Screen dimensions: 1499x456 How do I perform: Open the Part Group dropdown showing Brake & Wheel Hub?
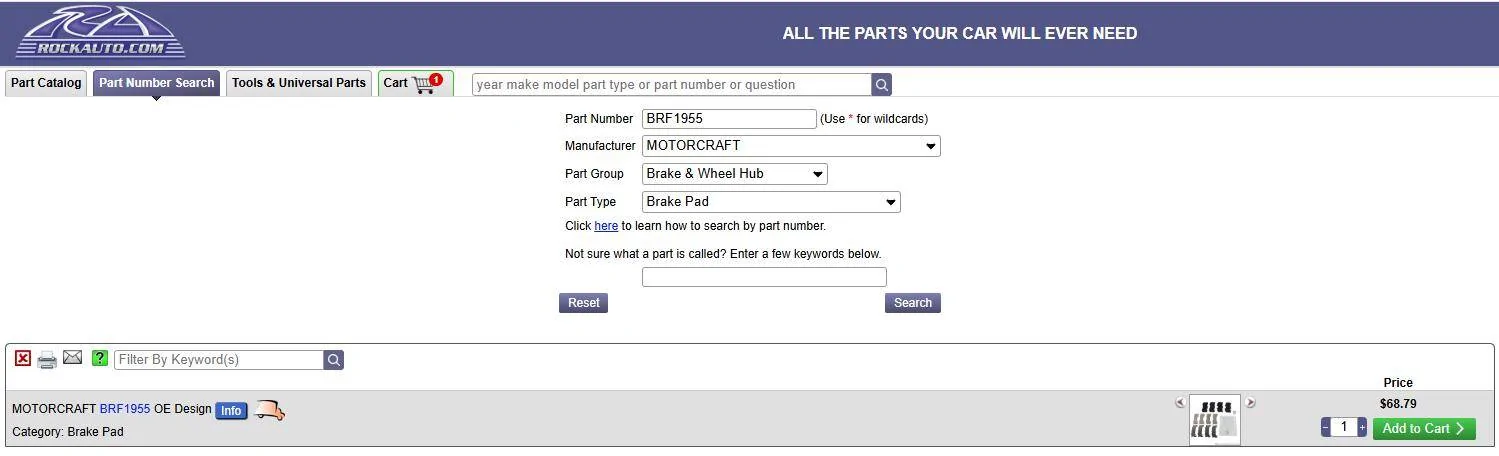pyautogui.click(x=735, y=174)
